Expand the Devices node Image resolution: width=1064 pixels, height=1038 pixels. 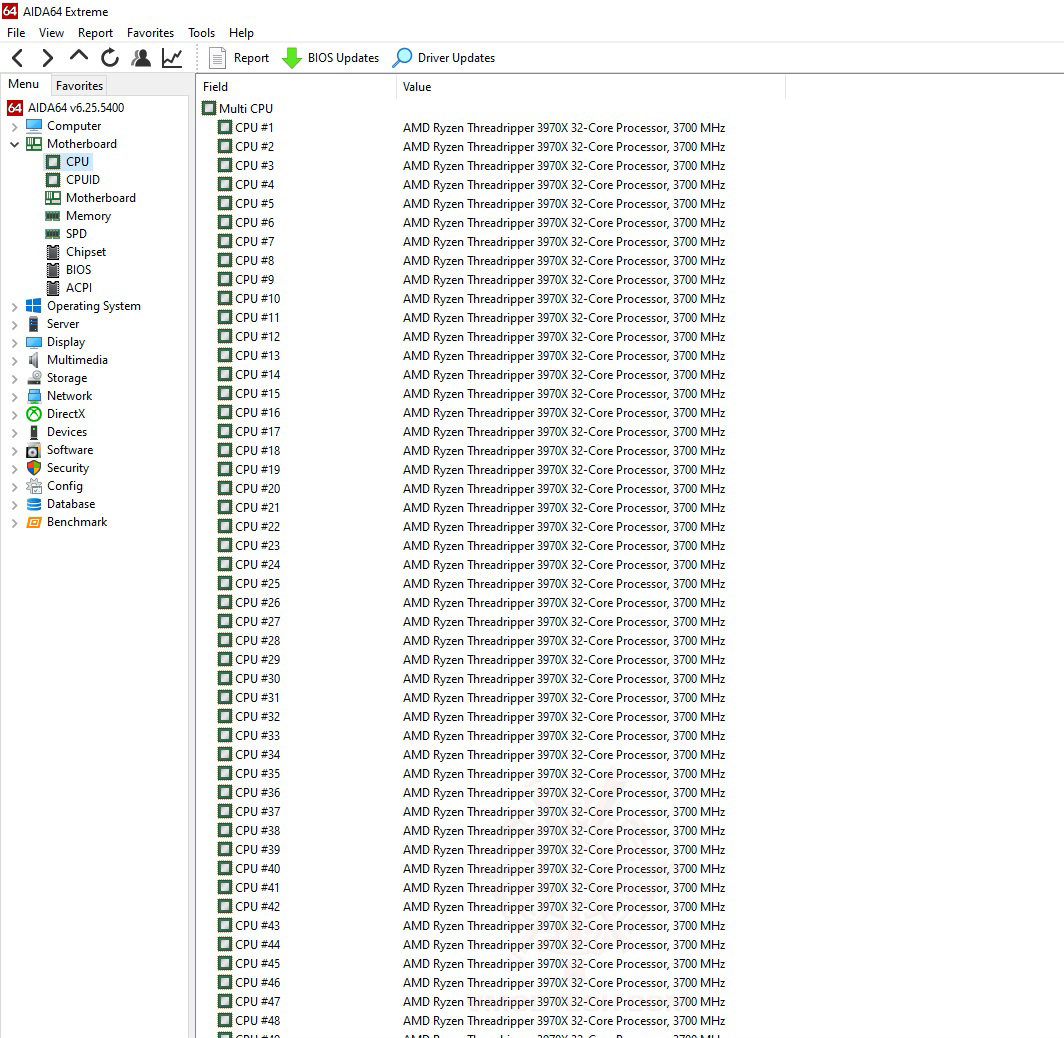coord(14,433)
